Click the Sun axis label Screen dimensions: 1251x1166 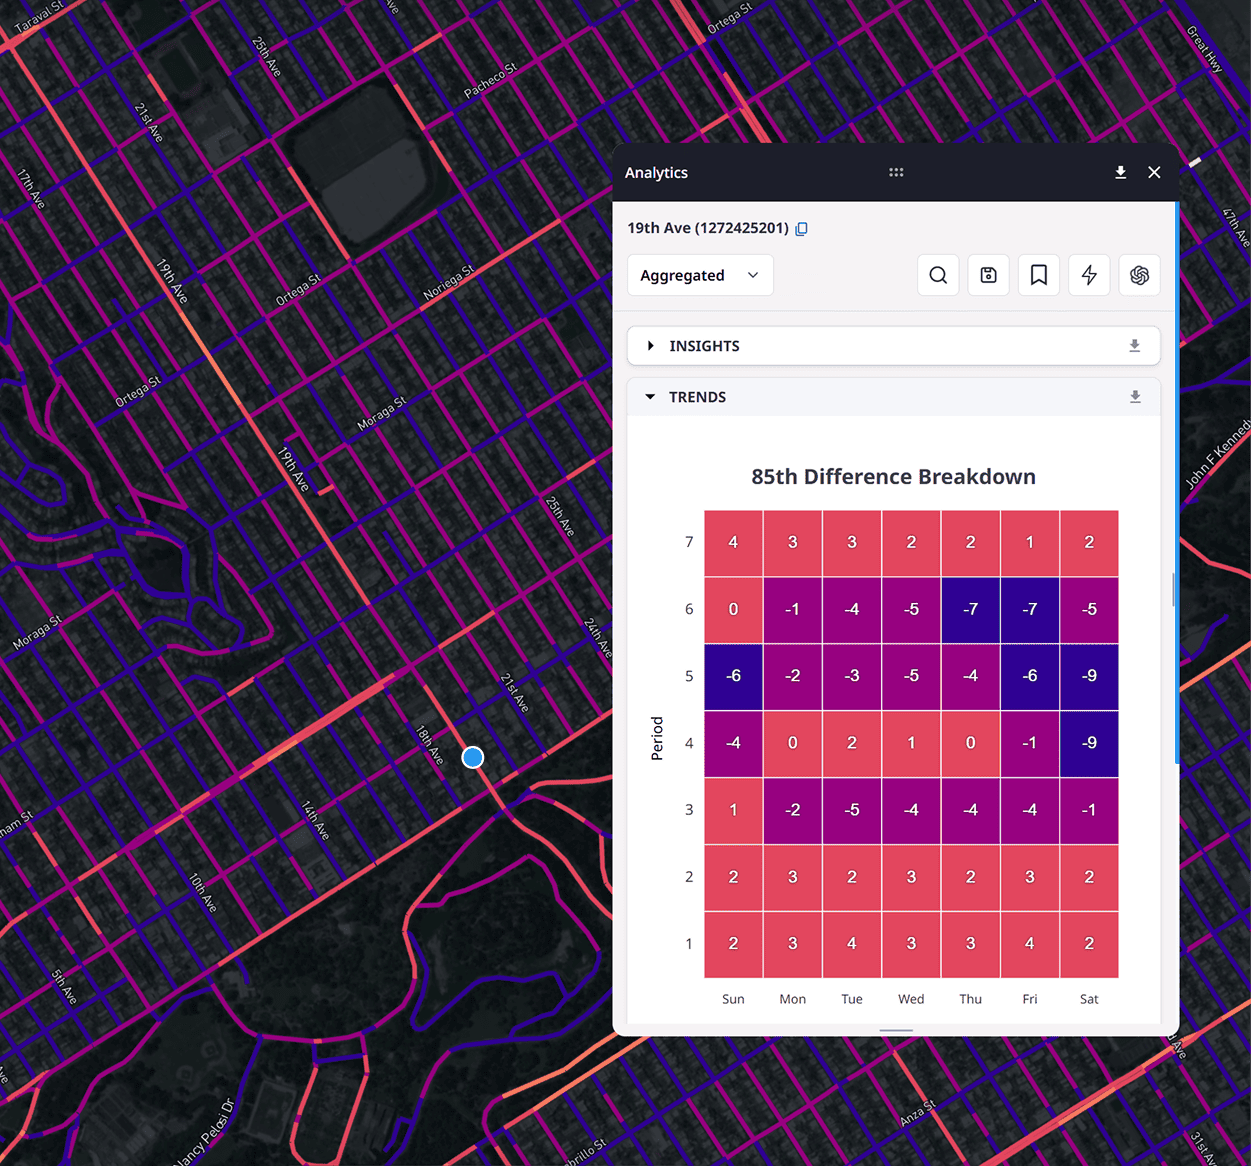point(733,999)
